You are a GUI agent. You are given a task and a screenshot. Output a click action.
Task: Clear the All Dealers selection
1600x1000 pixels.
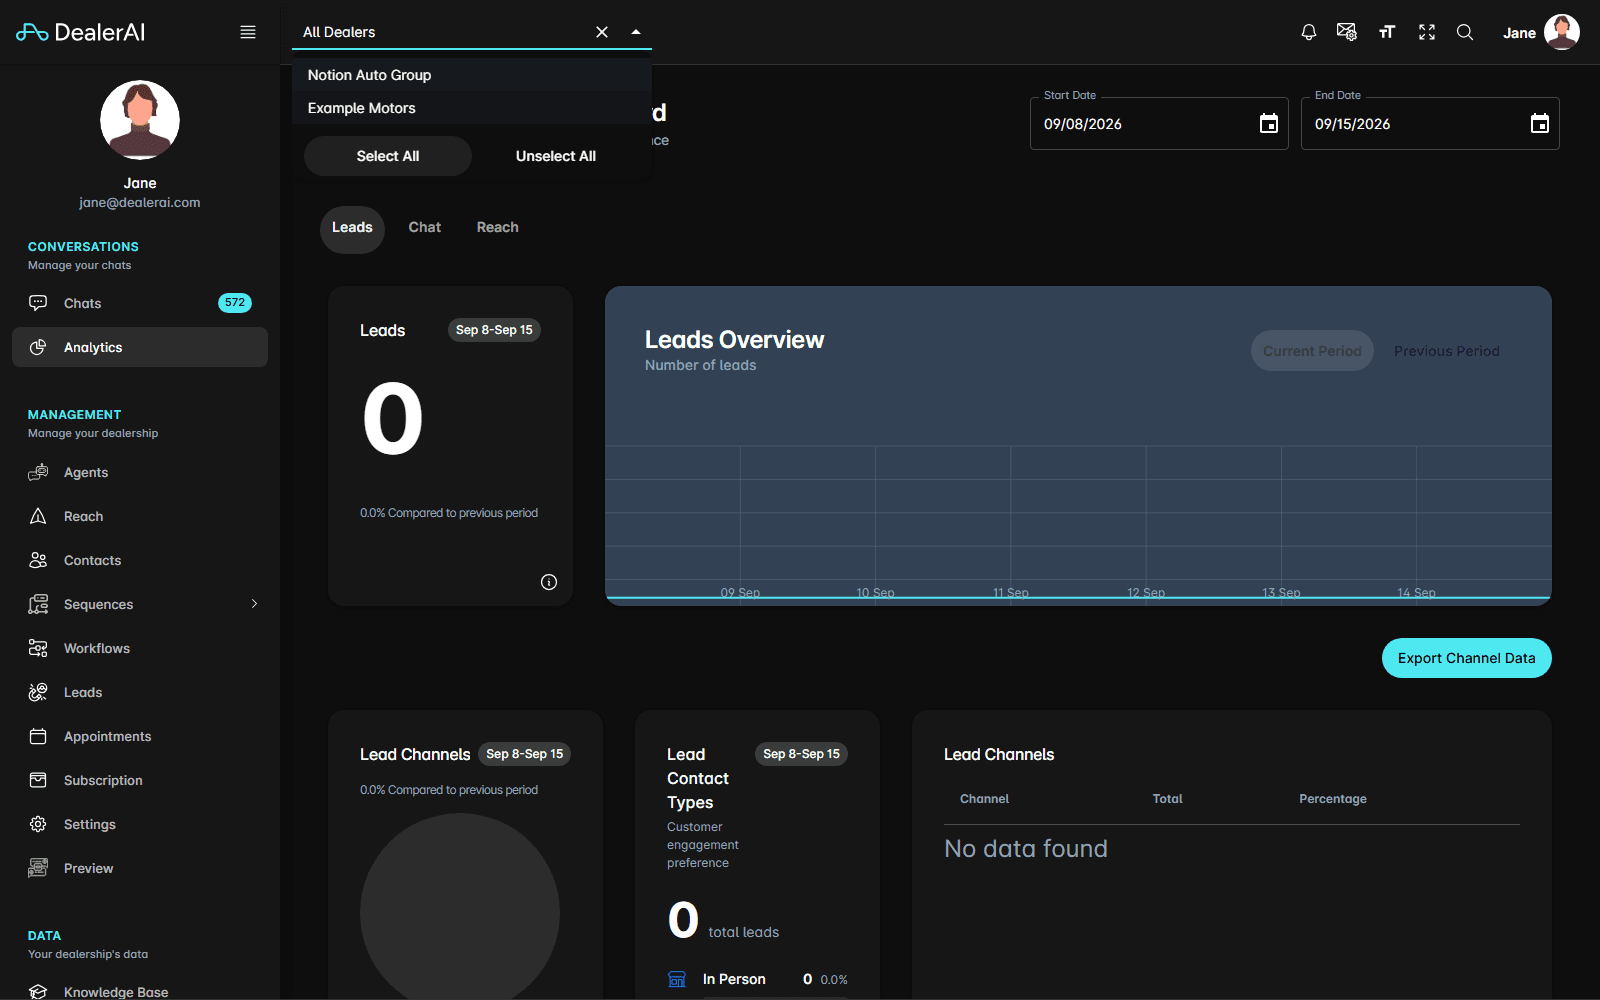click(x=602, y=32)
